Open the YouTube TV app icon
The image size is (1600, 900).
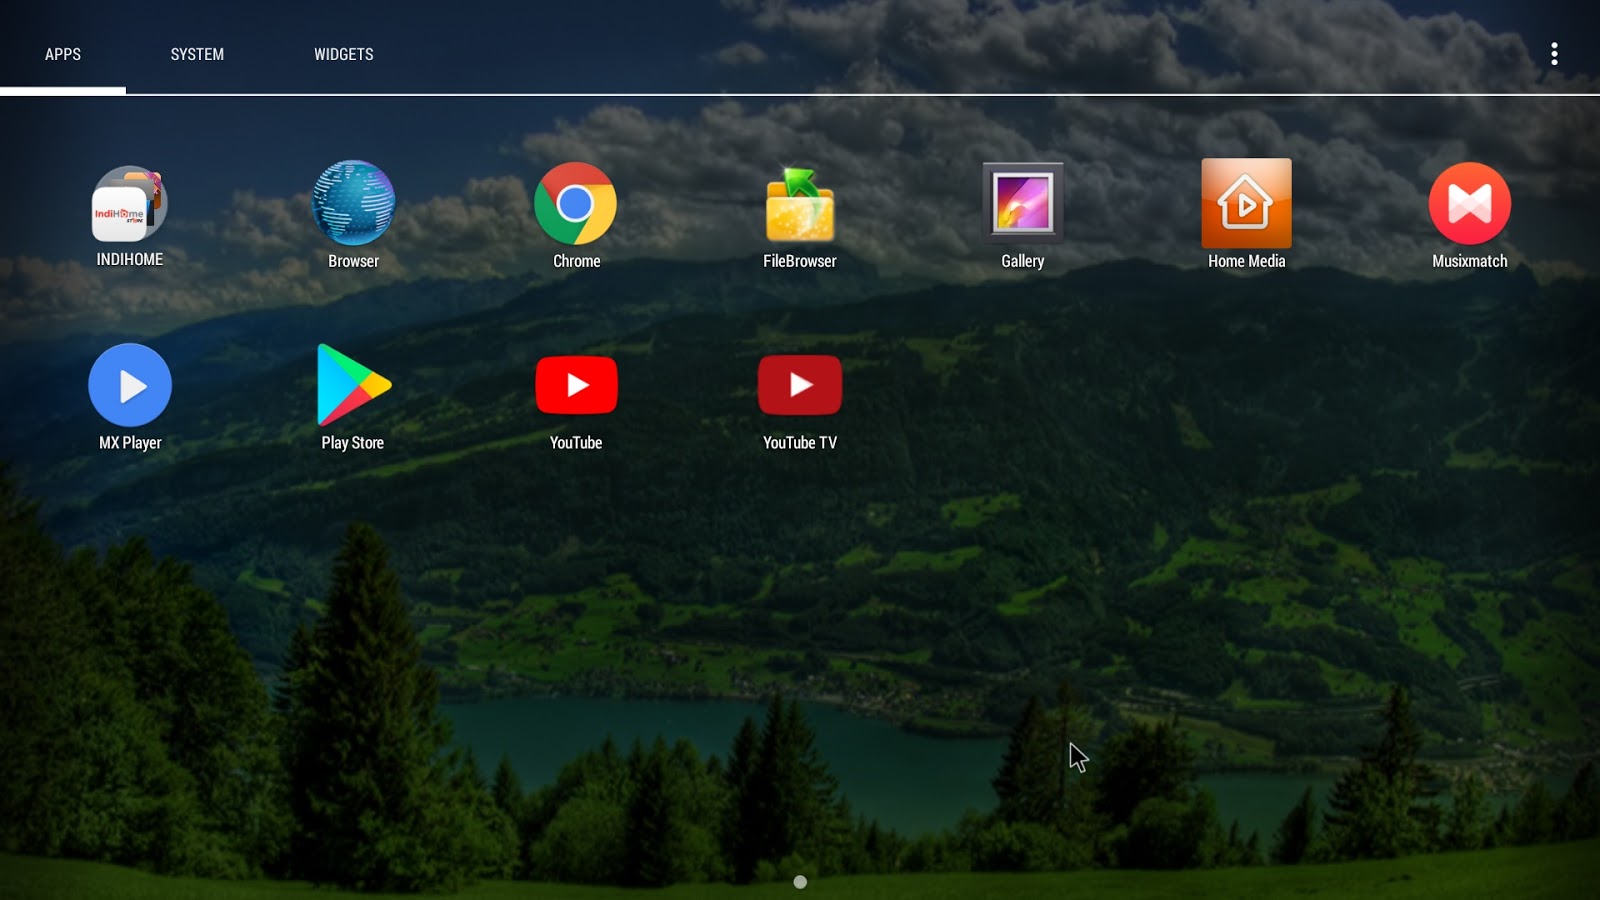tap(800, 385)
